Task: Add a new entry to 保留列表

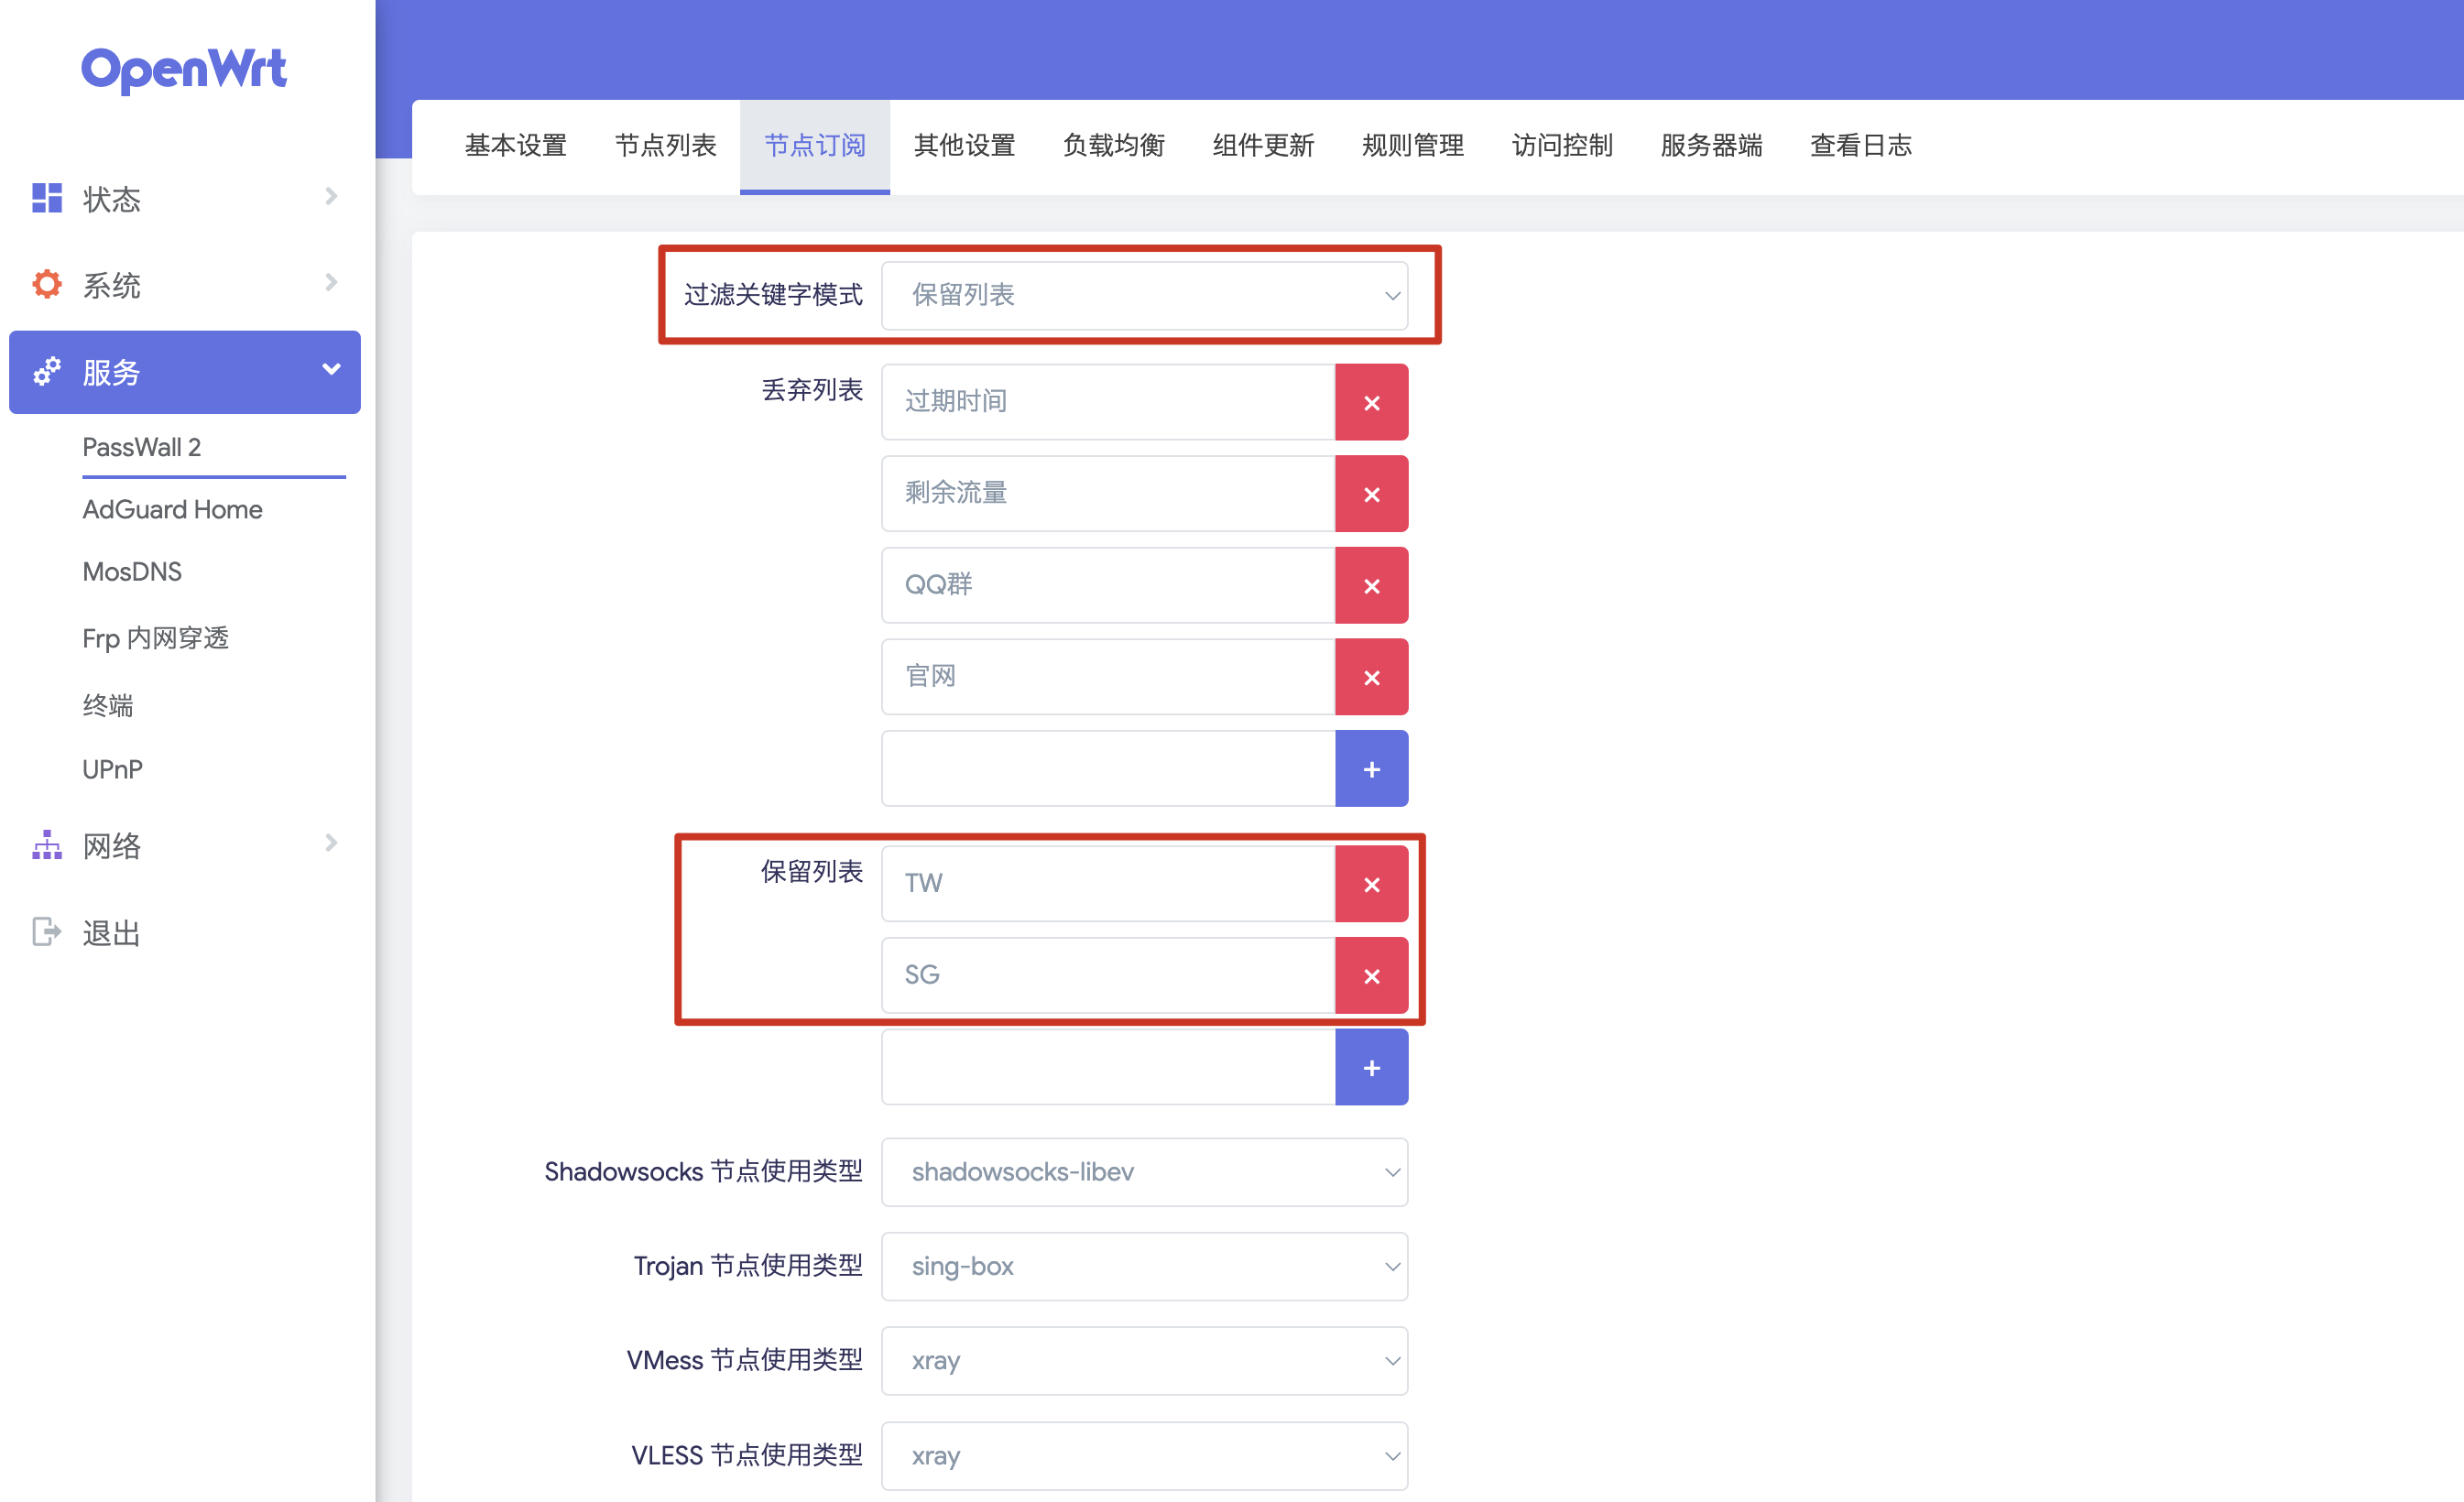Action: pos(1371,1067)
